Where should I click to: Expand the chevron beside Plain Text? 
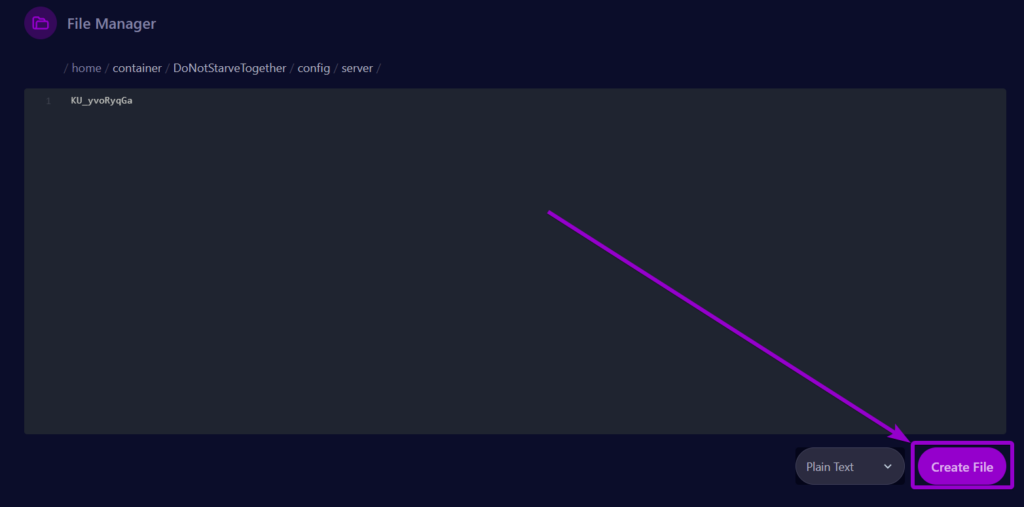coord(887,467)
